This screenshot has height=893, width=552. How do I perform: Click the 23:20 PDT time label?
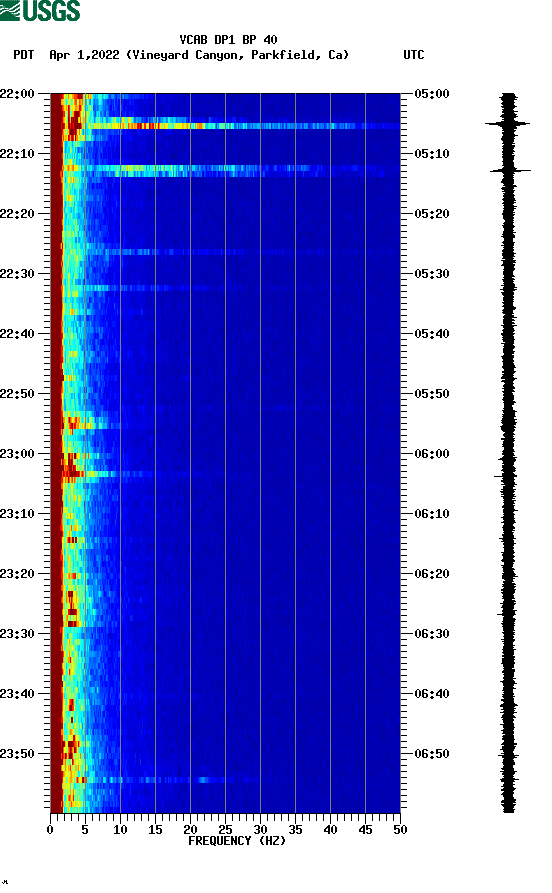pos(17,574)
